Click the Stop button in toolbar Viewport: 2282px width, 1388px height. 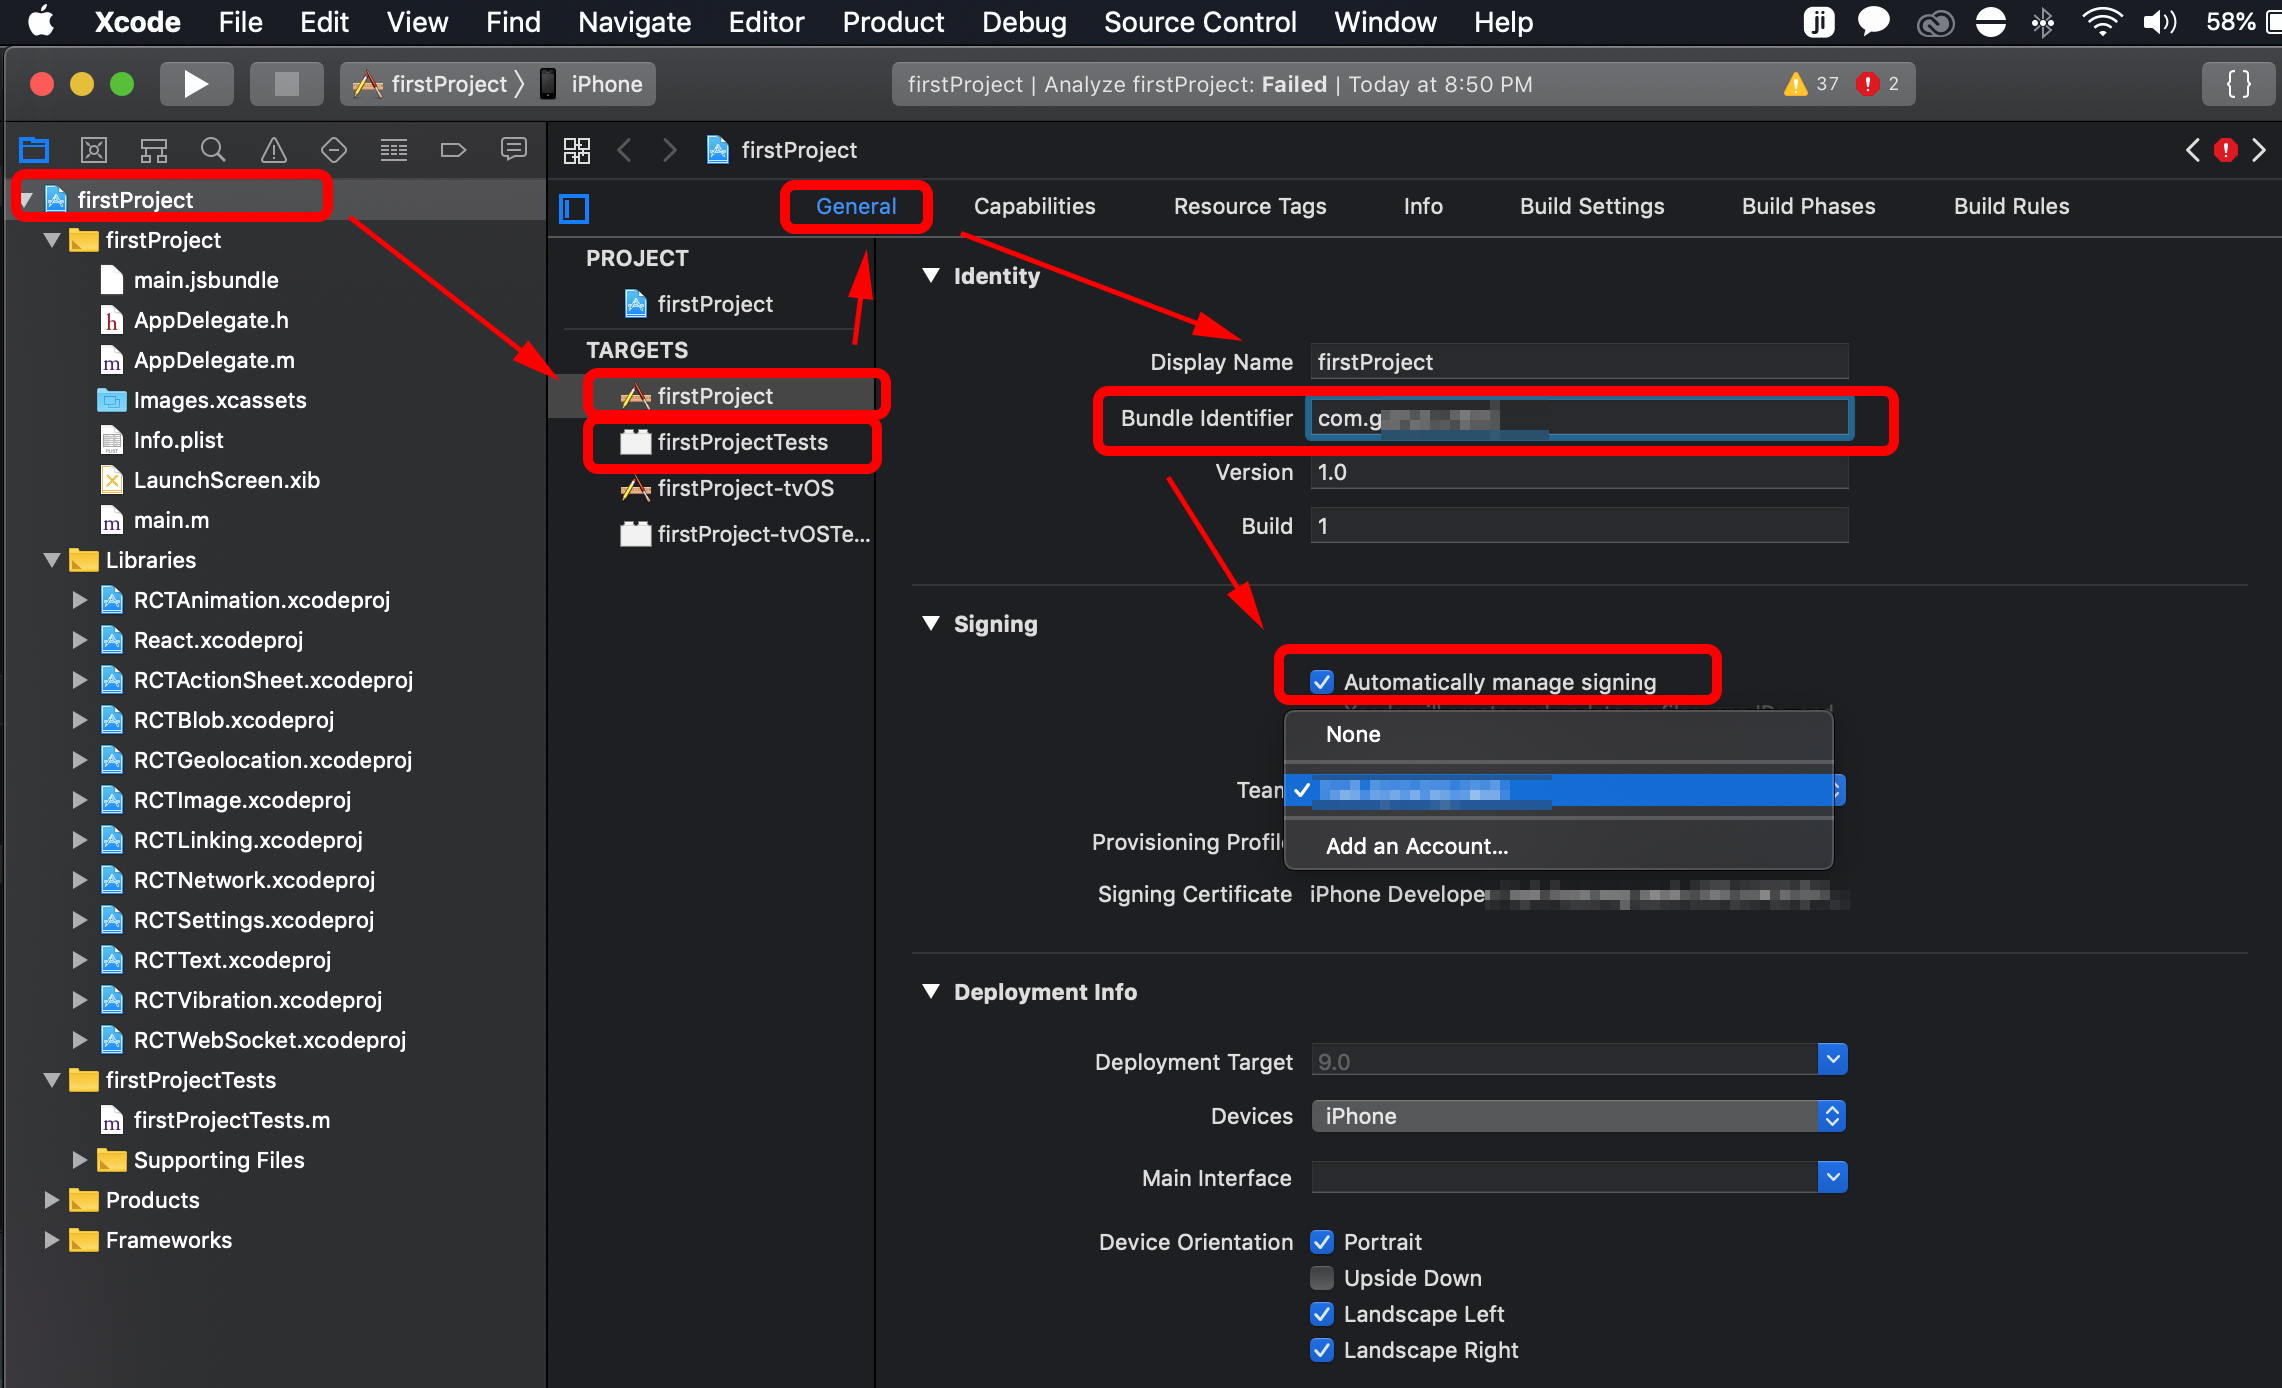point(286,84)
